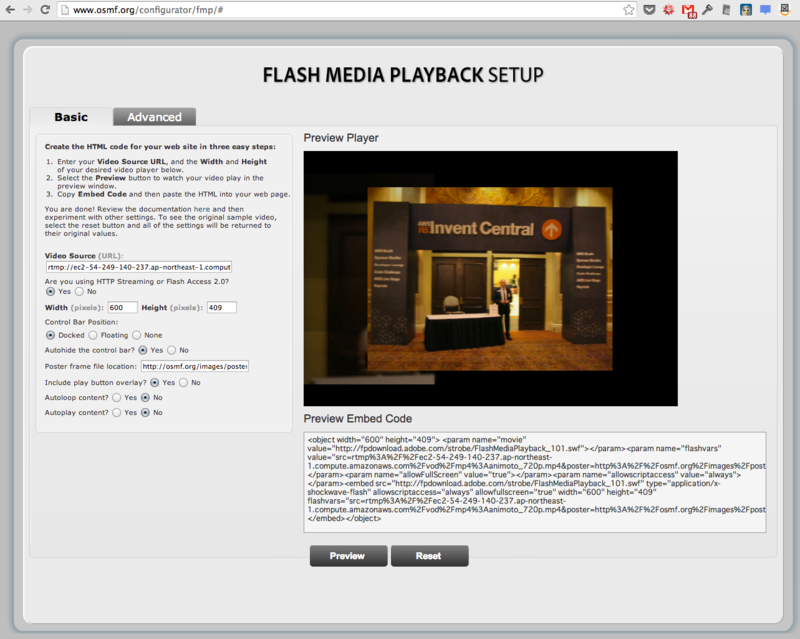
Task: Select Yes for HTTP Streaming or Flash Access
Action: [x=50, y=291]
